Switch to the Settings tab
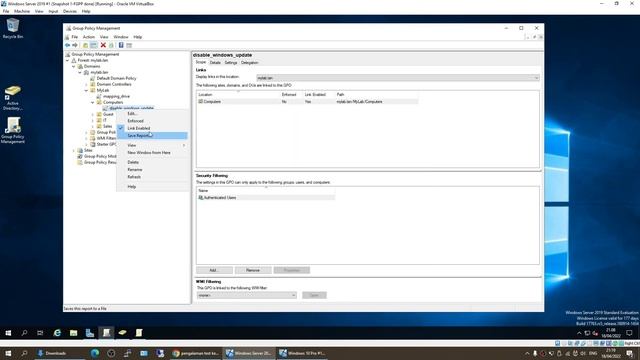 [x=231, y=63]
